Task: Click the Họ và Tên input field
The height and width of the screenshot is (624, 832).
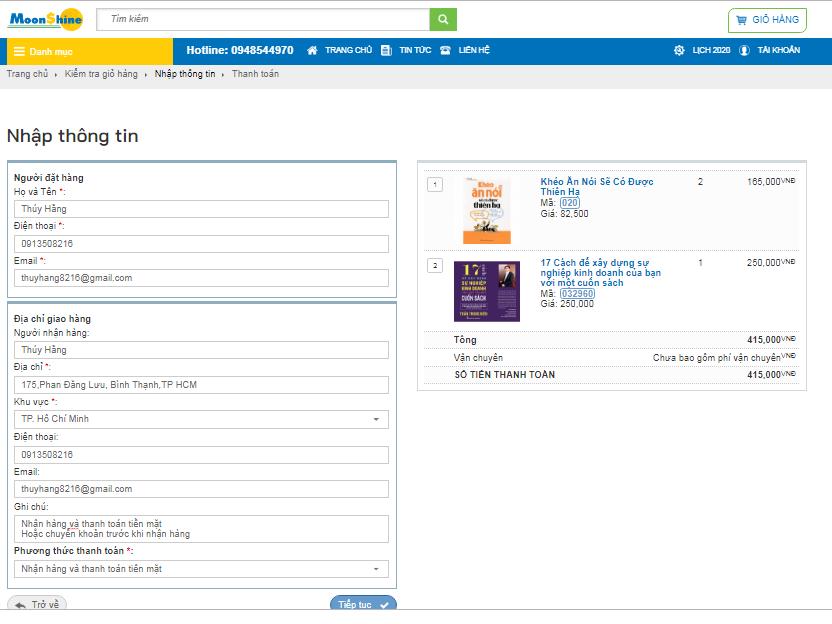Action: tap(201, 209)
